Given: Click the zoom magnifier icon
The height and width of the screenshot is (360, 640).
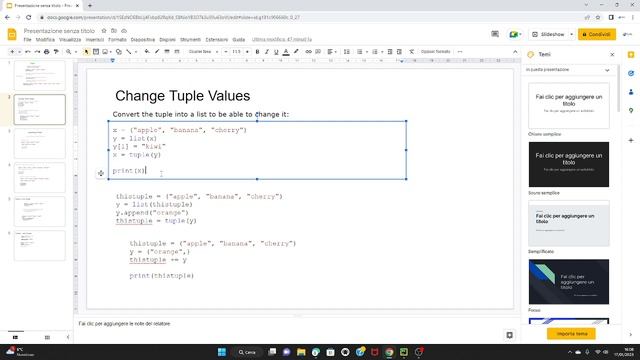Looking at the screenshot, I should click(69, 52).
